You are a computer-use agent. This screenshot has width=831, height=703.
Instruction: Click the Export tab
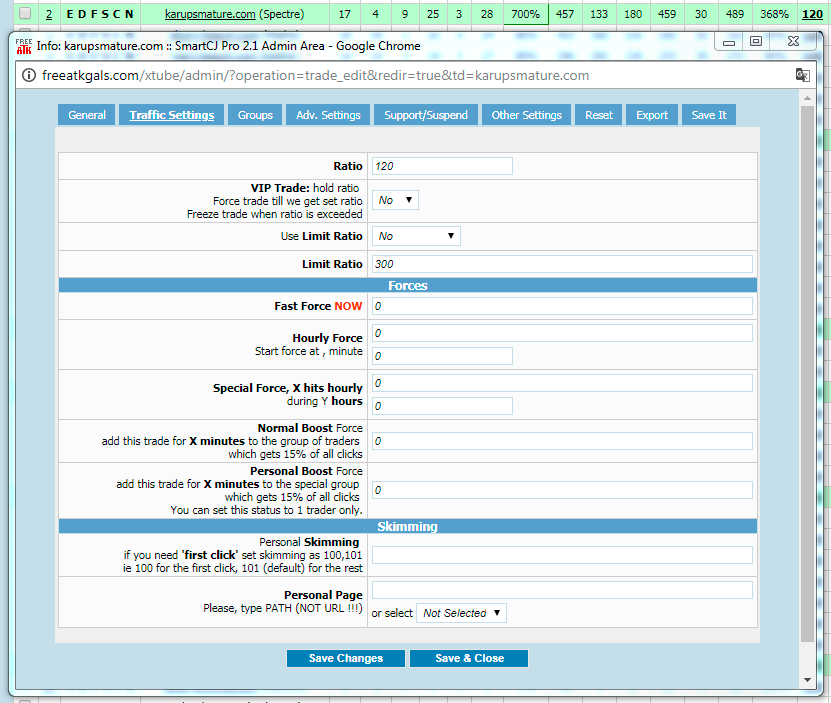click(652, 115)
